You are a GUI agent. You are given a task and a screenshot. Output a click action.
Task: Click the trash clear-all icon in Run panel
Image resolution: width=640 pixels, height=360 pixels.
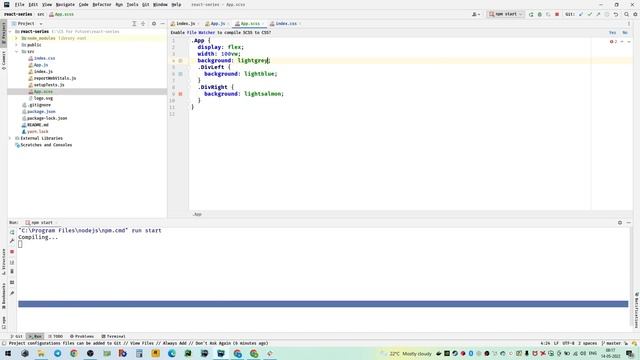[12, 271]
